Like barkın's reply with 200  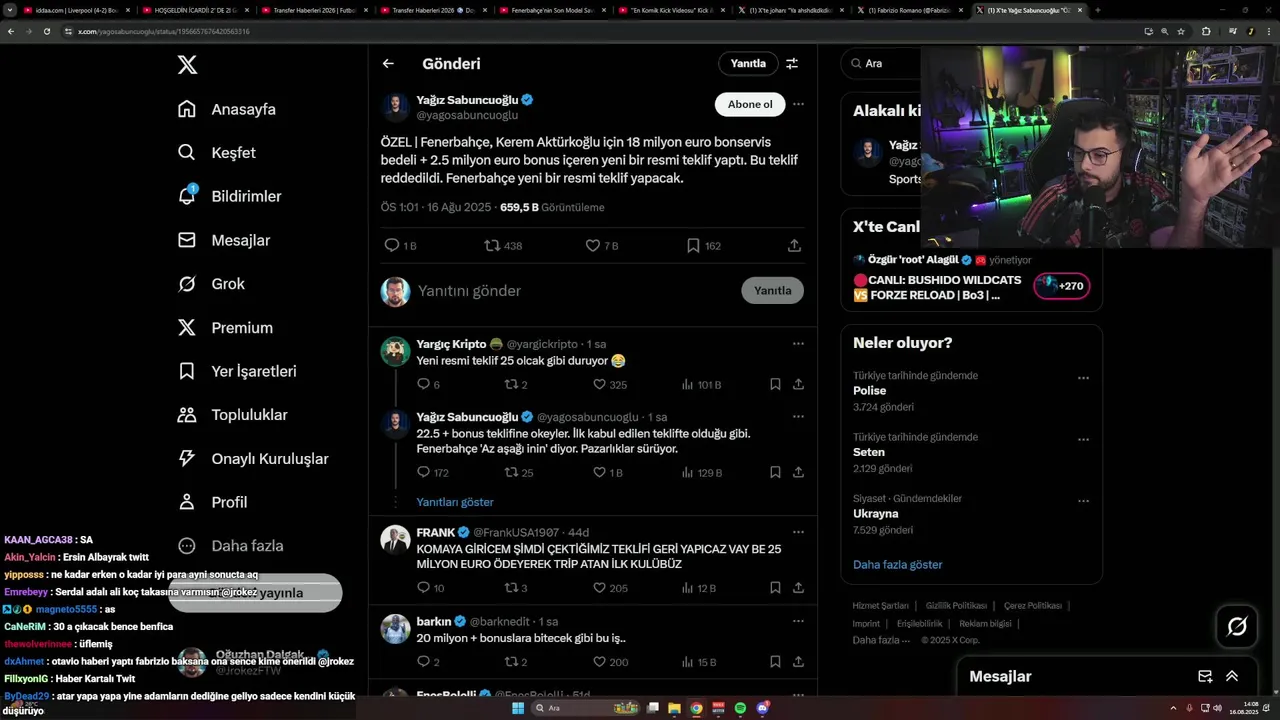(610, 662)
